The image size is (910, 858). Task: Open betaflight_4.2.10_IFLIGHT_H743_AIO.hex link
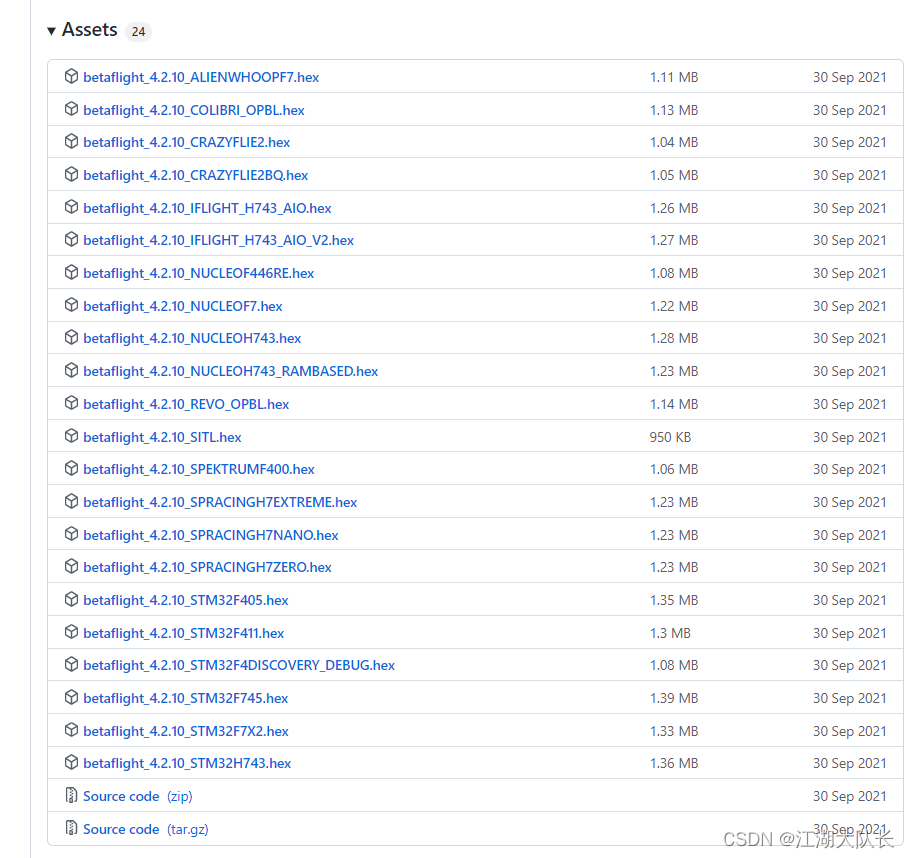[x=207, y=208]
